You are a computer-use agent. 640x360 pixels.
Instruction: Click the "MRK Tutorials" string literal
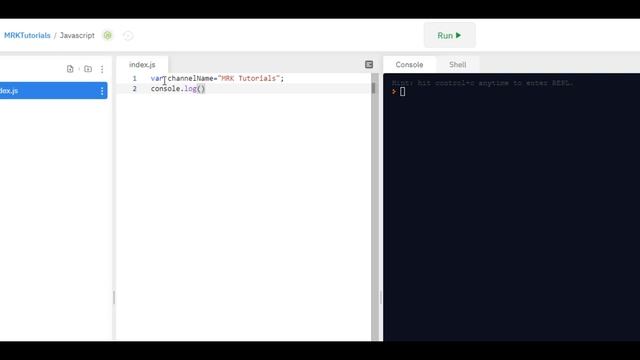(249, 78)
